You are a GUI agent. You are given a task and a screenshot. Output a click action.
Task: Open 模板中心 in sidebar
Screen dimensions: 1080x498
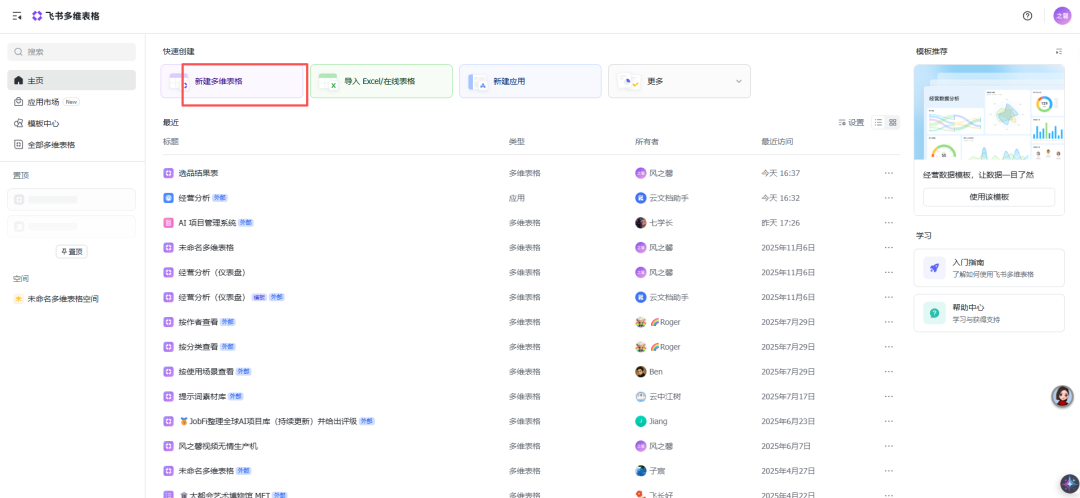coord(72,123)
